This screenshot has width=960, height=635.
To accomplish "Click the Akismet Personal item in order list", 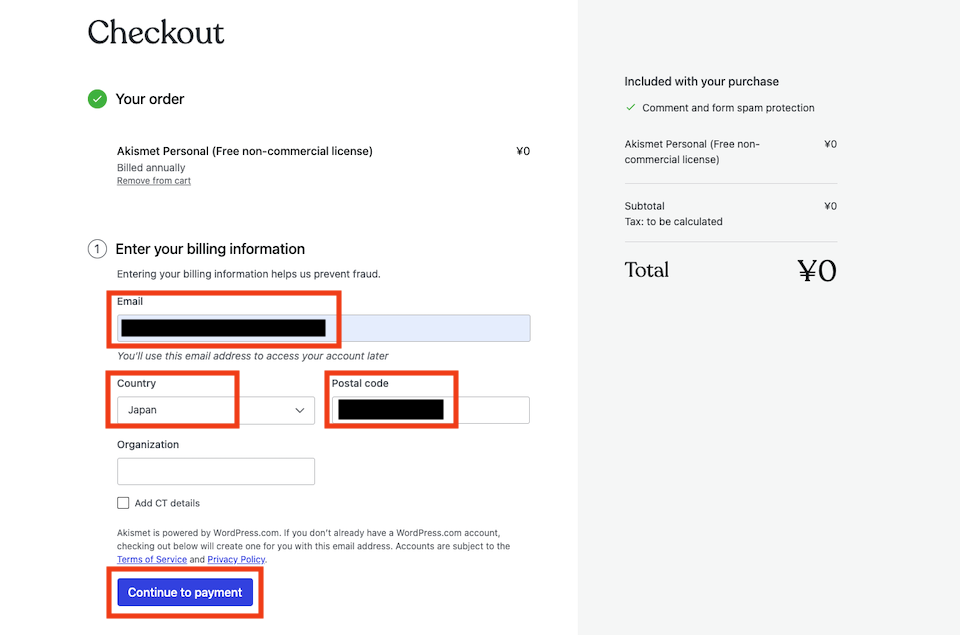I will (245, 151).
